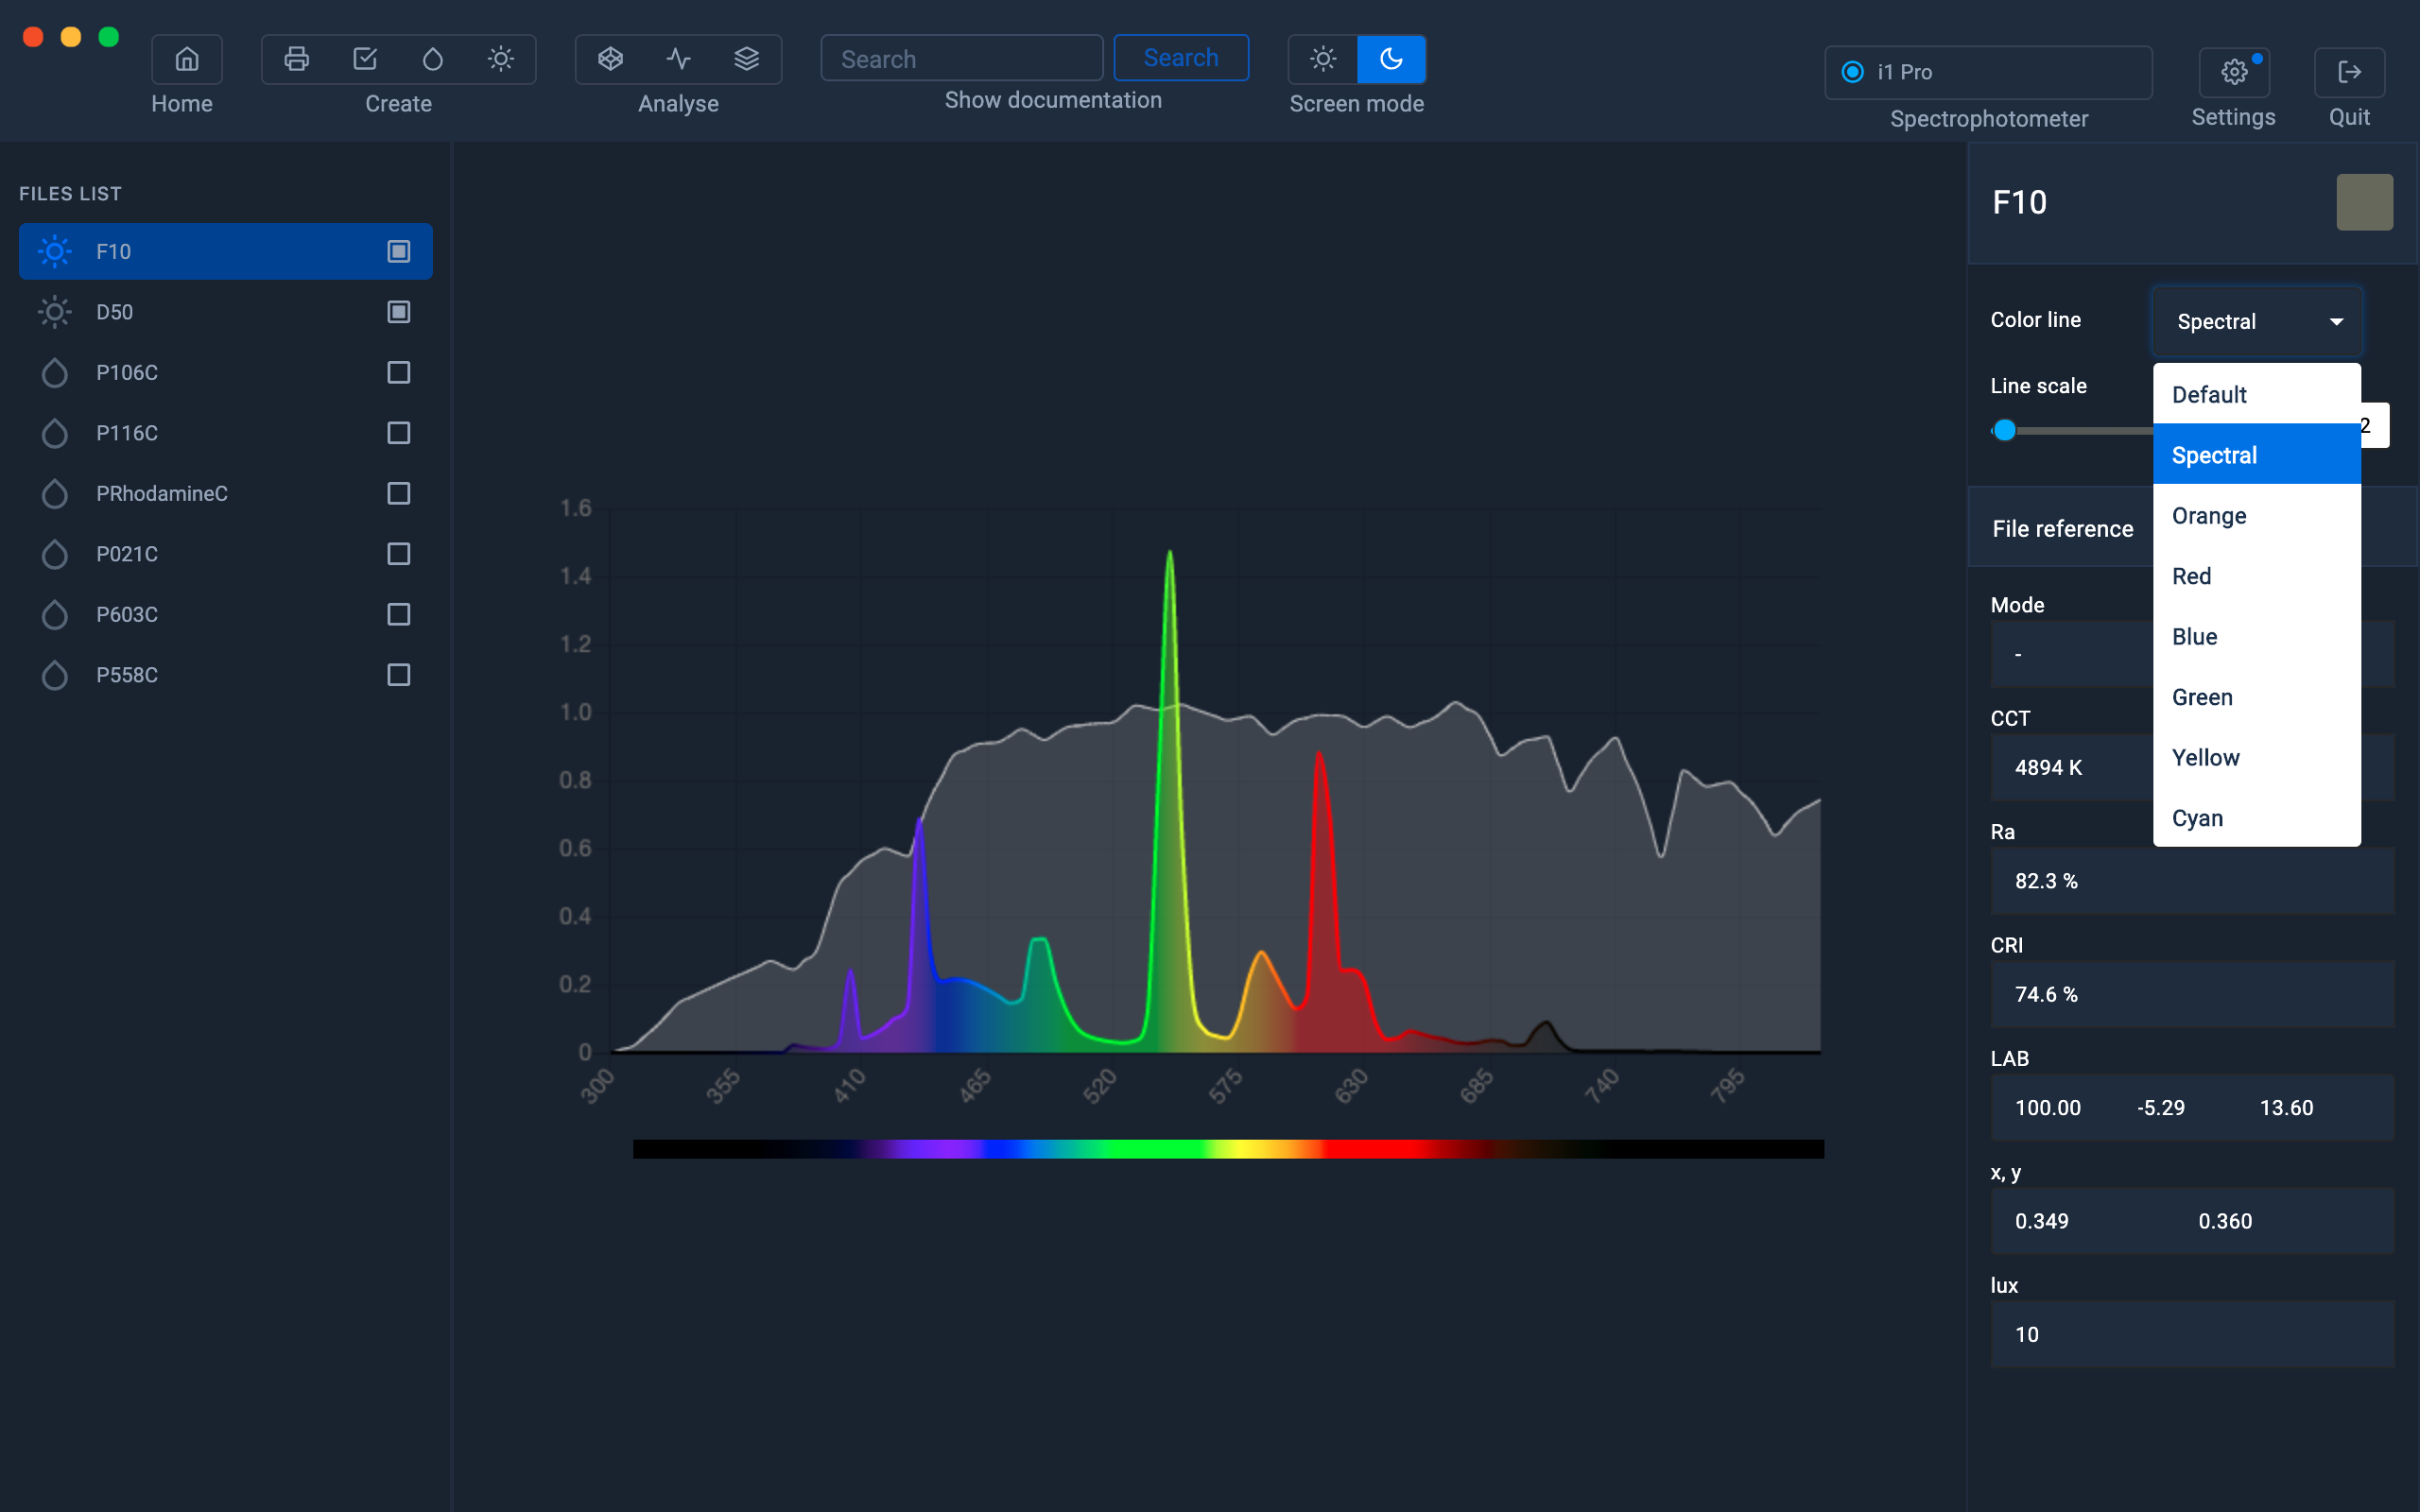The image size is (2420, 1512).
Task: Click the waveform icon in Analyse group
Action: pyautogui.click(x=679, y=59)
